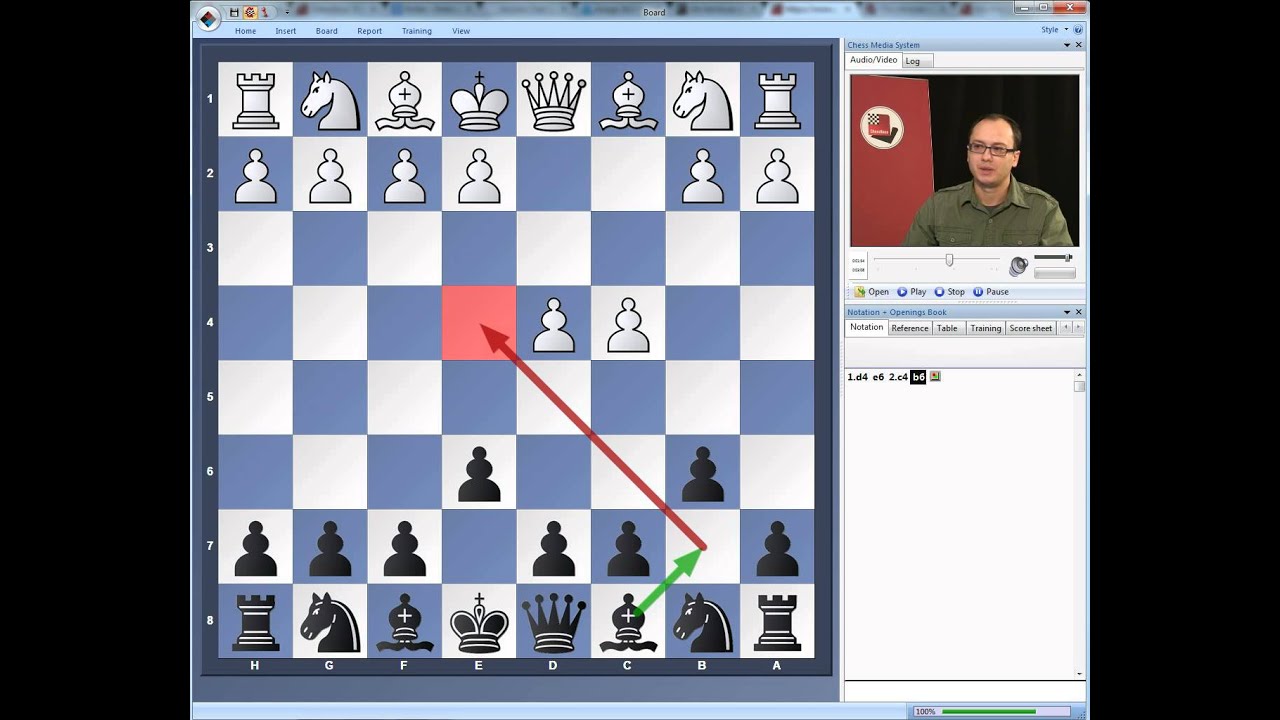The height and width of the screenshot is (720, 1280).
Task: Select the black pawn on e6
Action: pyautogui.click(x=479, y=472)
